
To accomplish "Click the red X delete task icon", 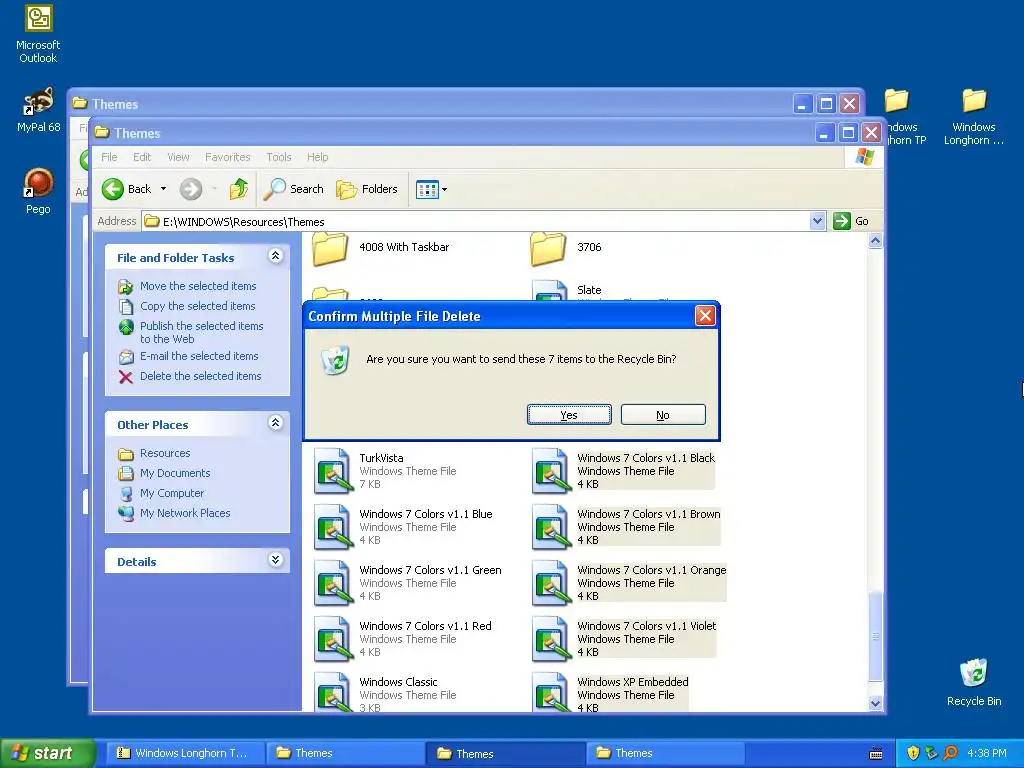I will point(126,377).
